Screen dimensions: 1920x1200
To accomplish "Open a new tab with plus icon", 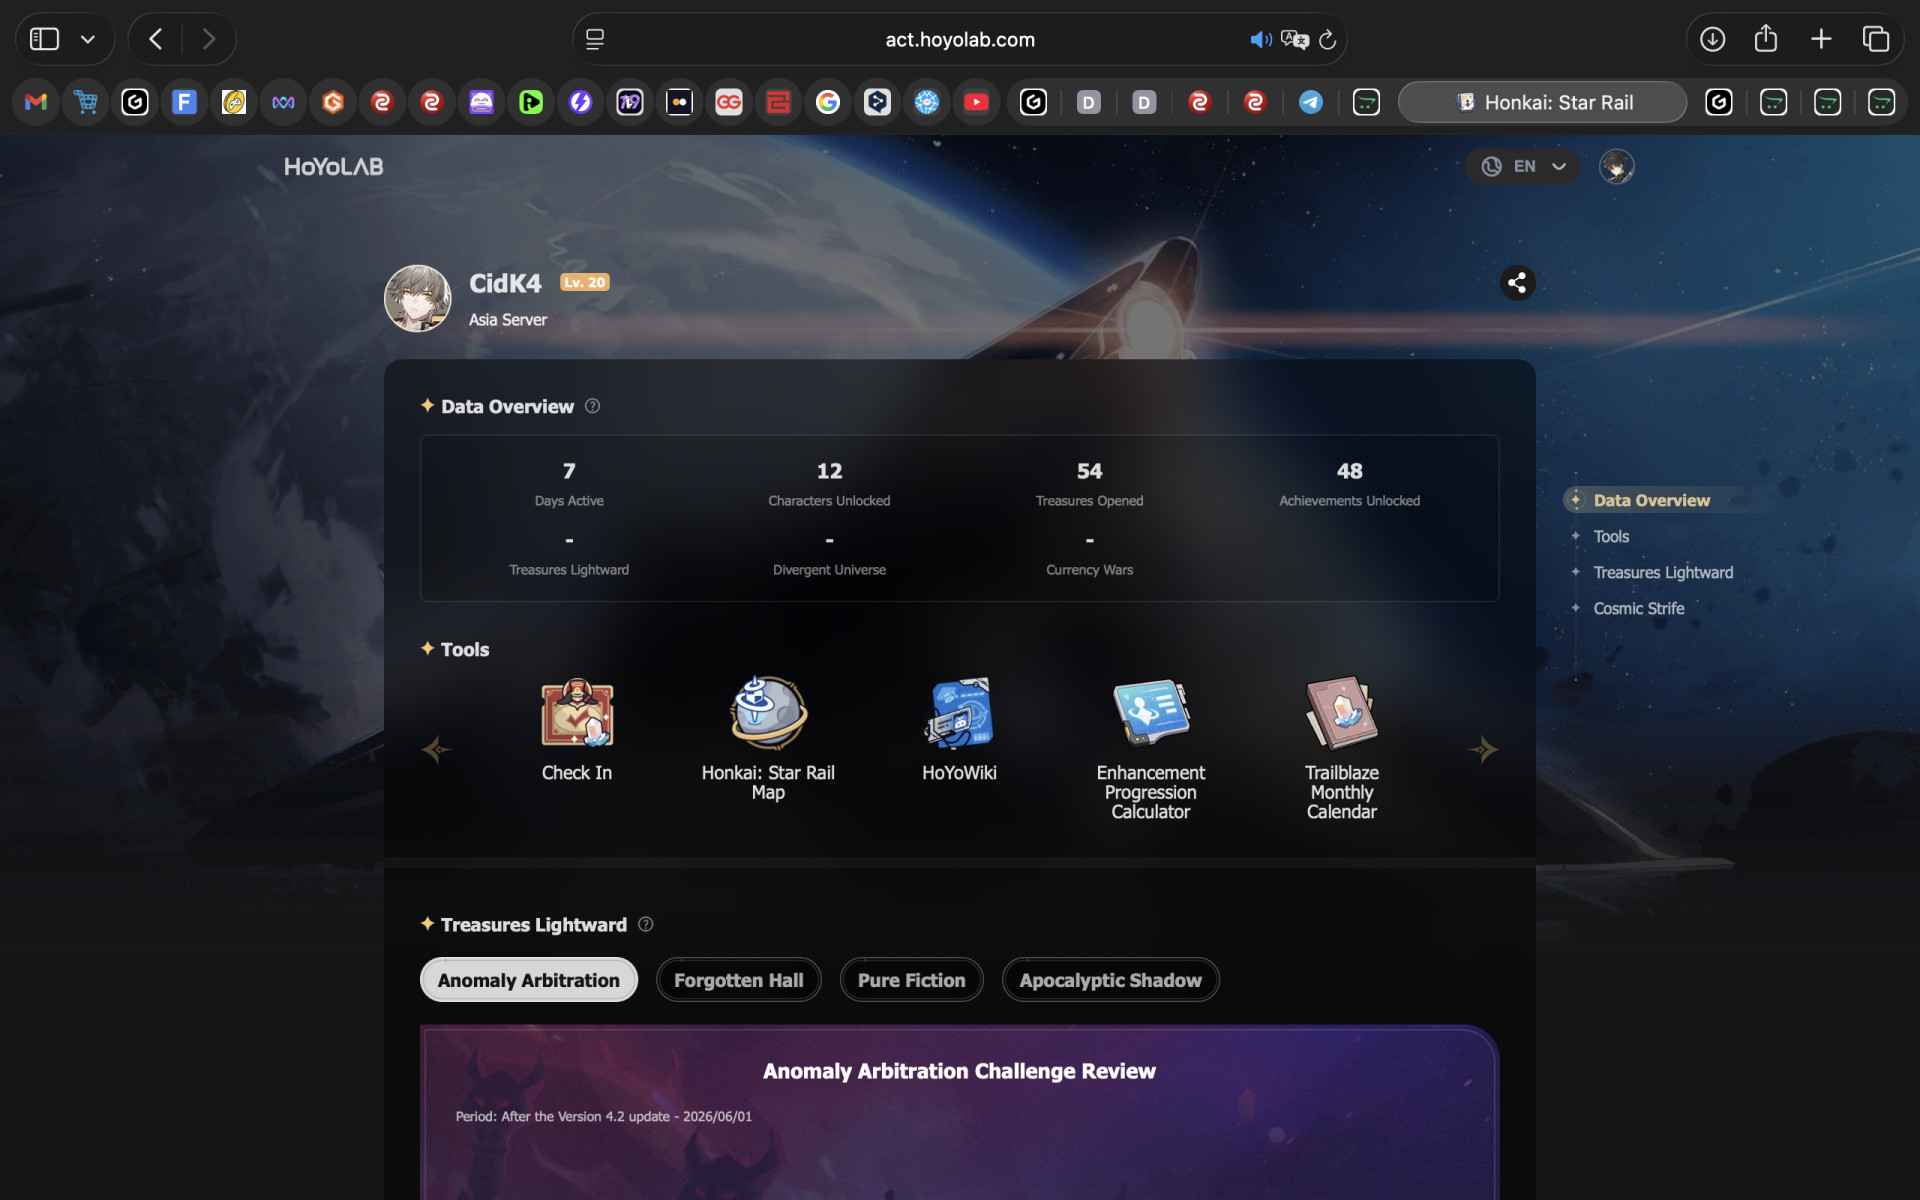I will pyautogui.click(x=1821, y=39).
